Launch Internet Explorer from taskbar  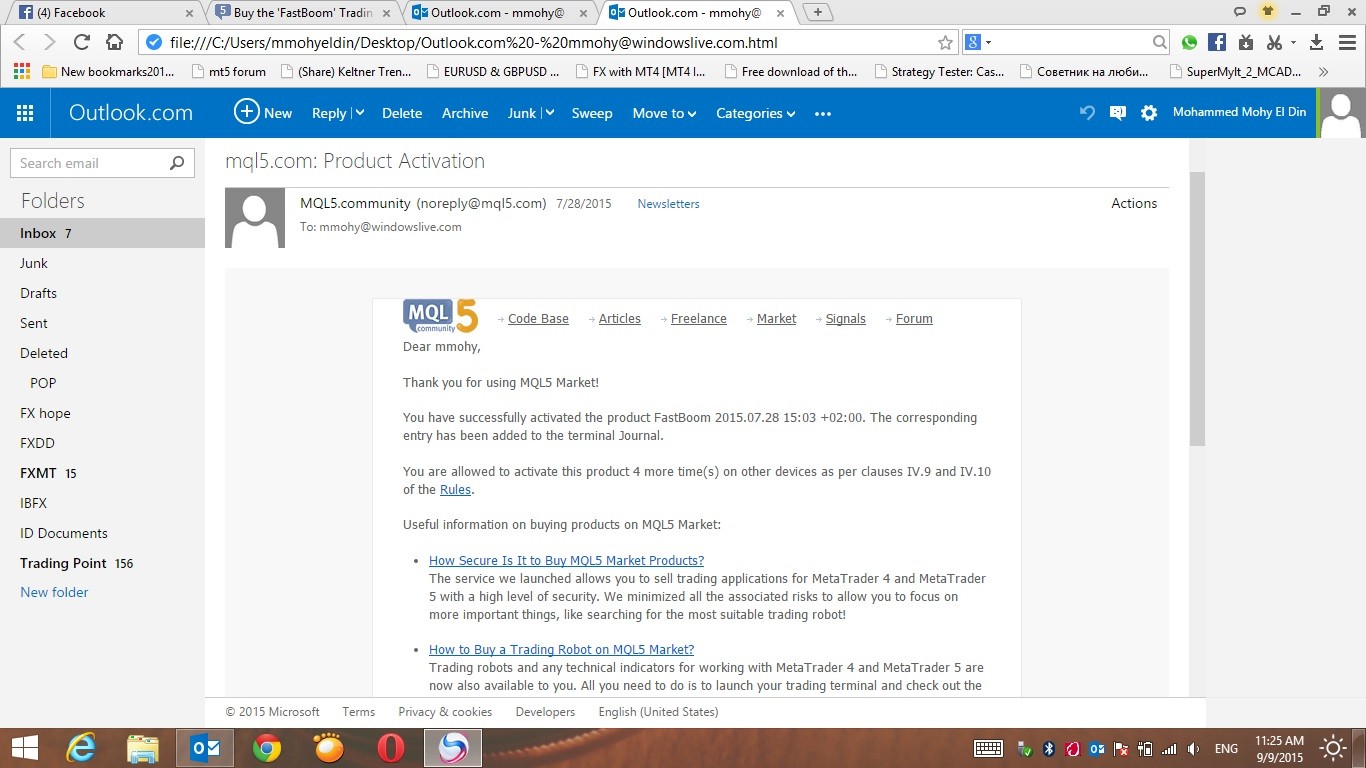81,748
